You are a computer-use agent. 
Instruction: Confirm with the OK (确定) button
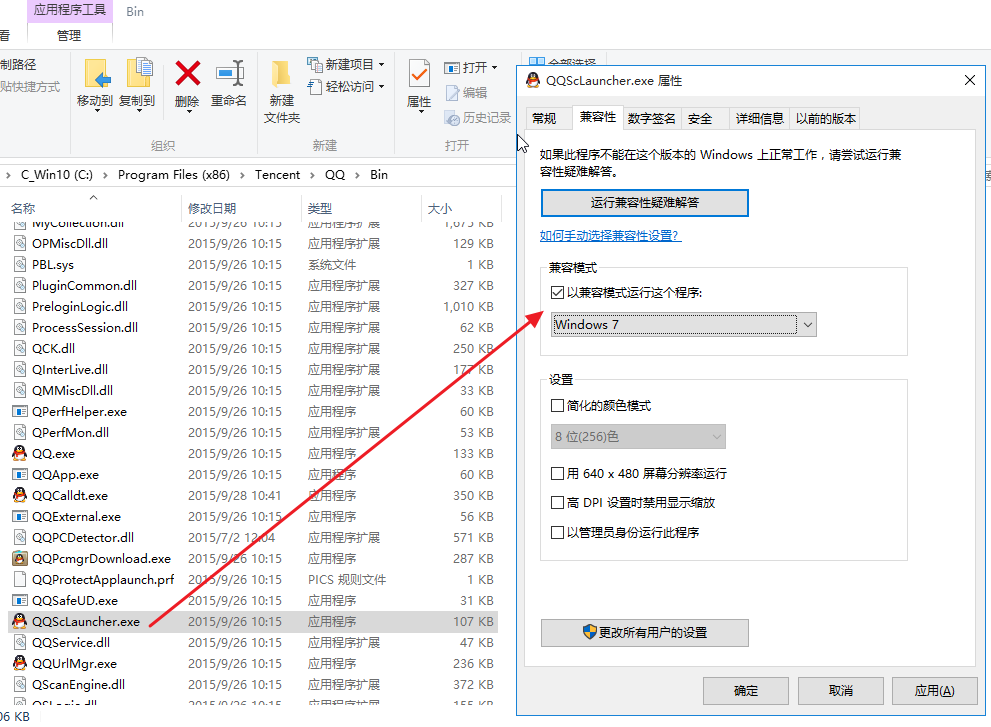(746, 691)
